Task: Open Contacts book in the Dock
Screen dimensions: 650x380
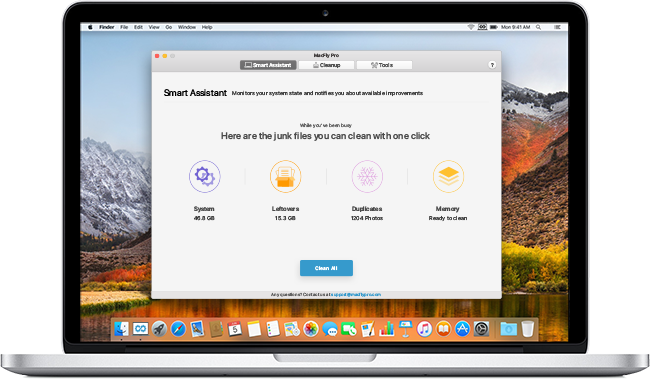Action: pyautogui.click(x=216, y=329)
